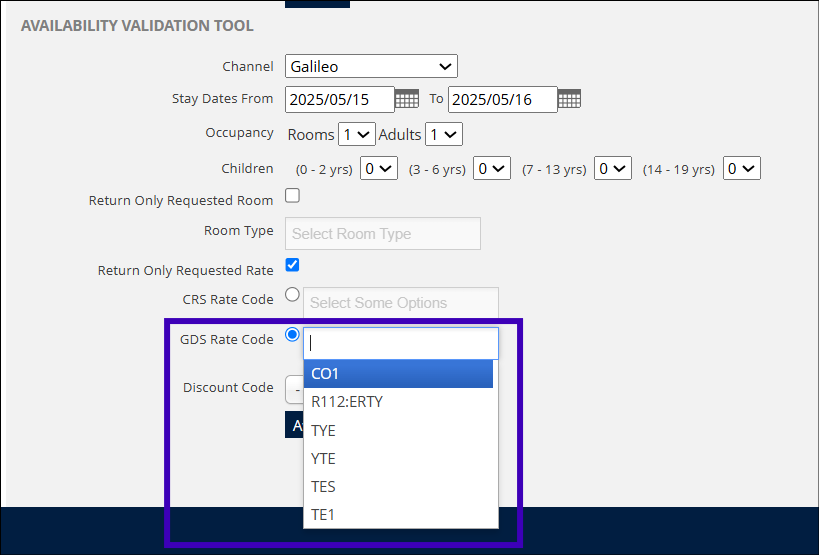
Task: Click the dark blue button under Discount Code
Action: [294, 425]
